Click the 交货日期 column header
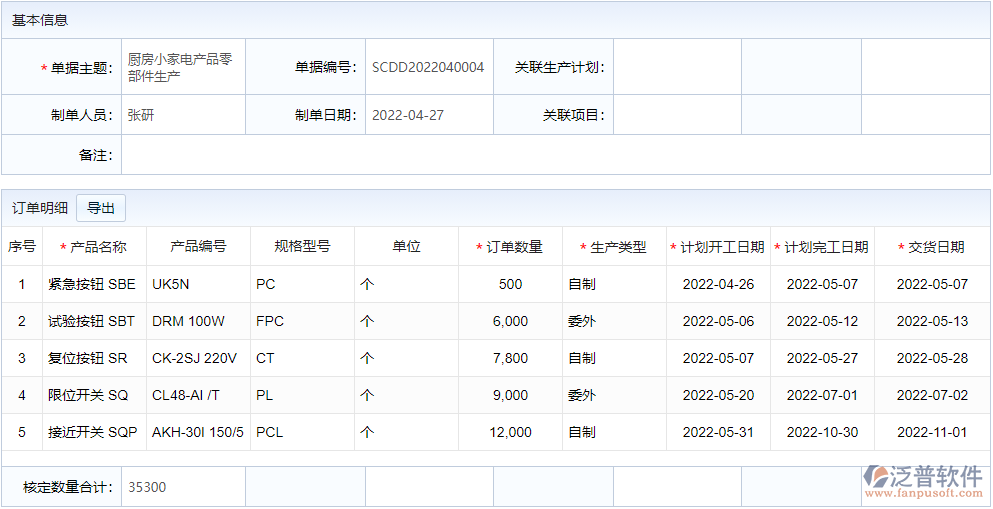The height and width of the screenshot is (509, 993). (932, 247)
